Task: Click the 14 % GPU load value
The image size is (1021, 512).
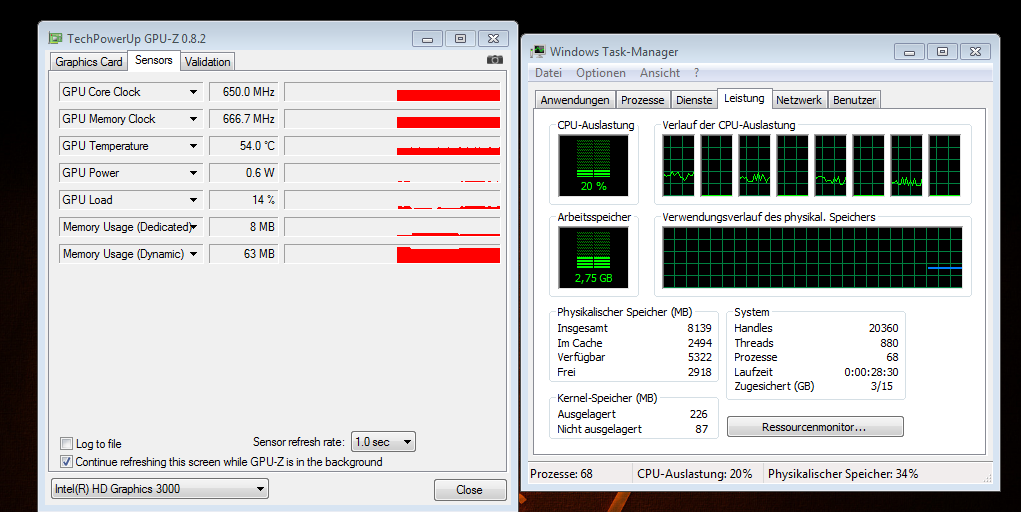Action: pos(244,200)
